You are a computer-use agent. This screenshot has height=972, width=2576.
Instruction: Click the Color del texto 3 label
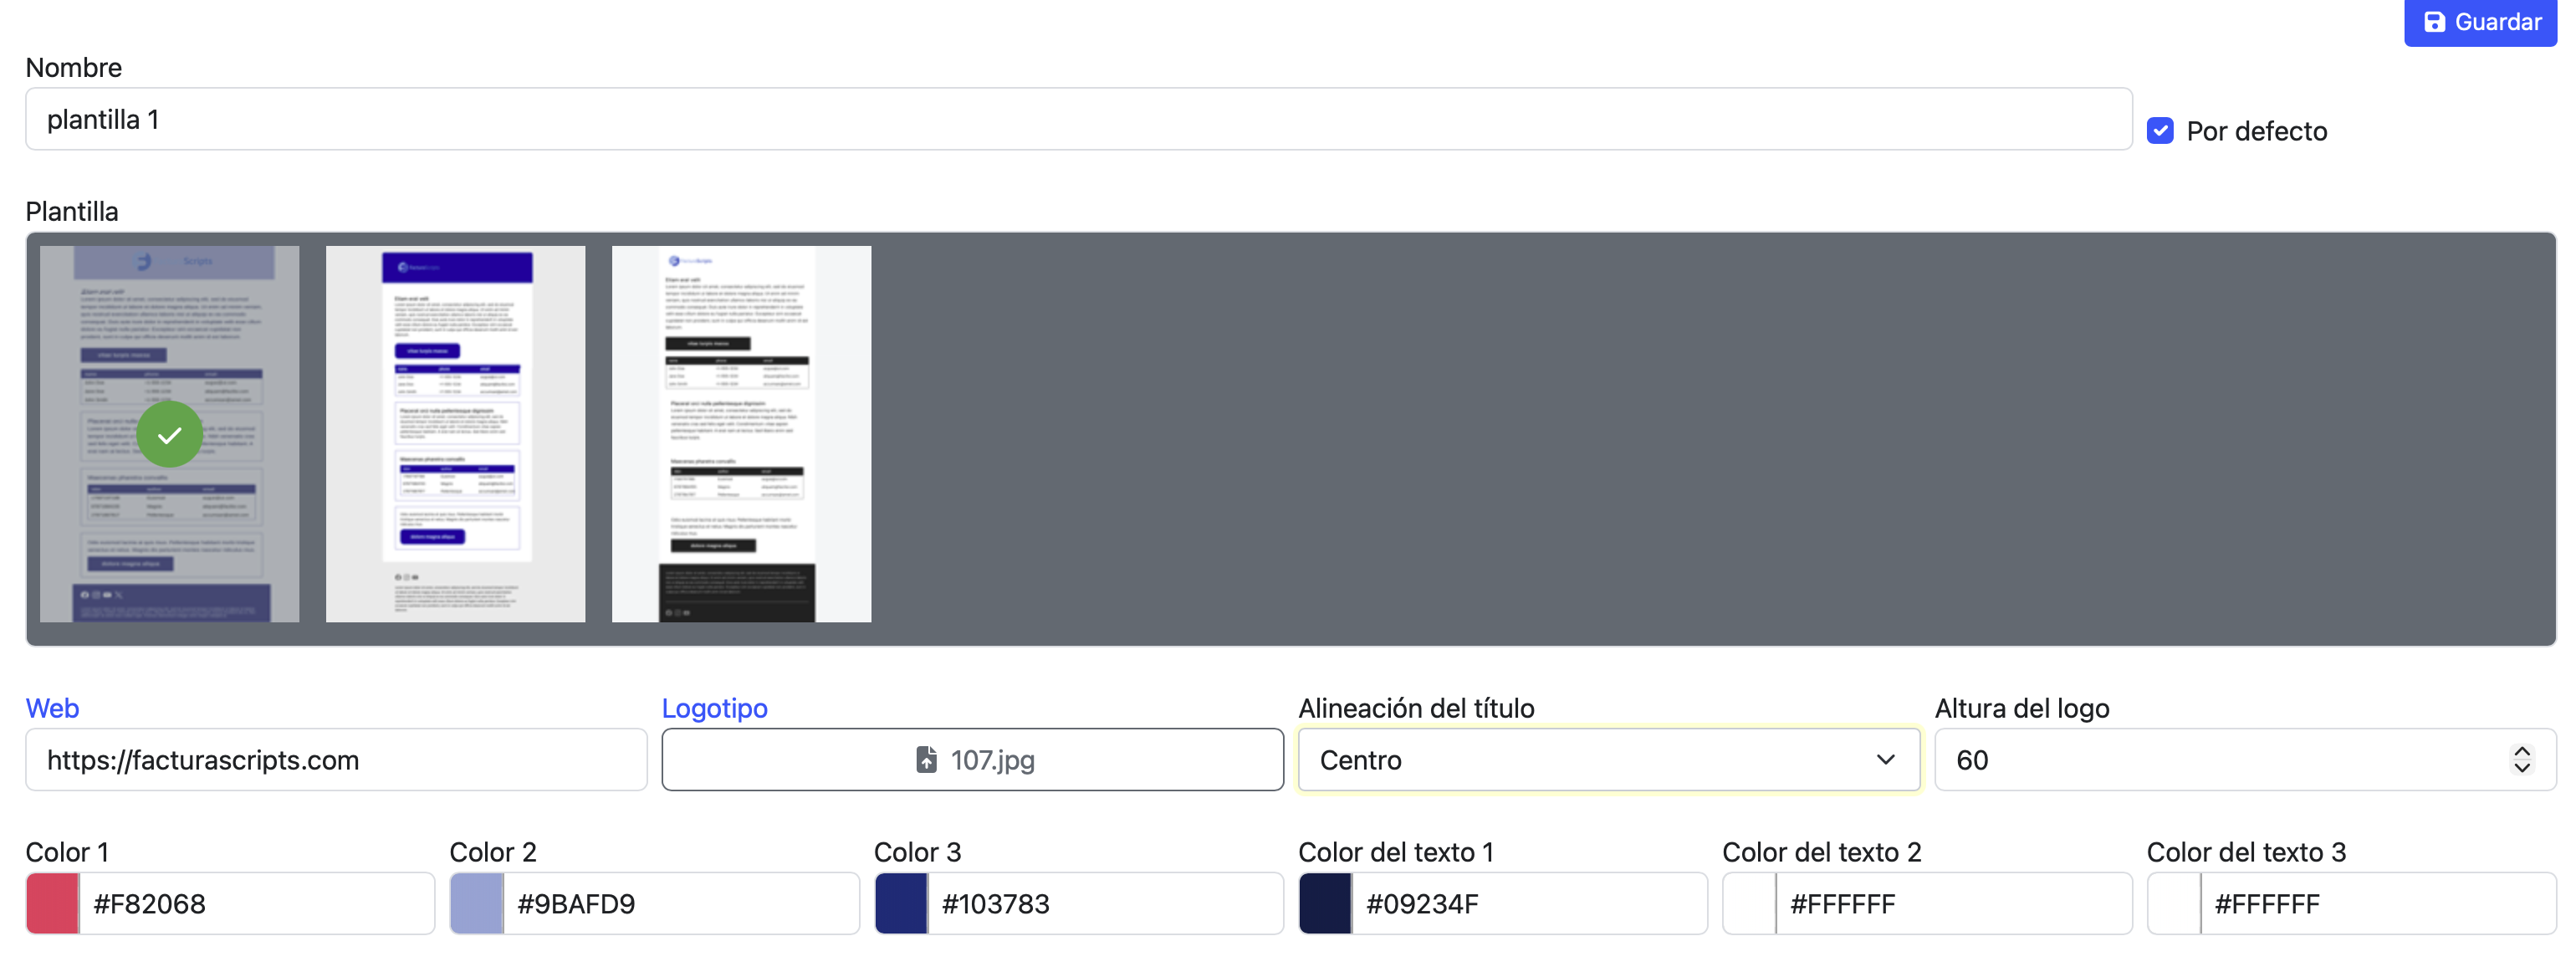tap(2246, 852)
